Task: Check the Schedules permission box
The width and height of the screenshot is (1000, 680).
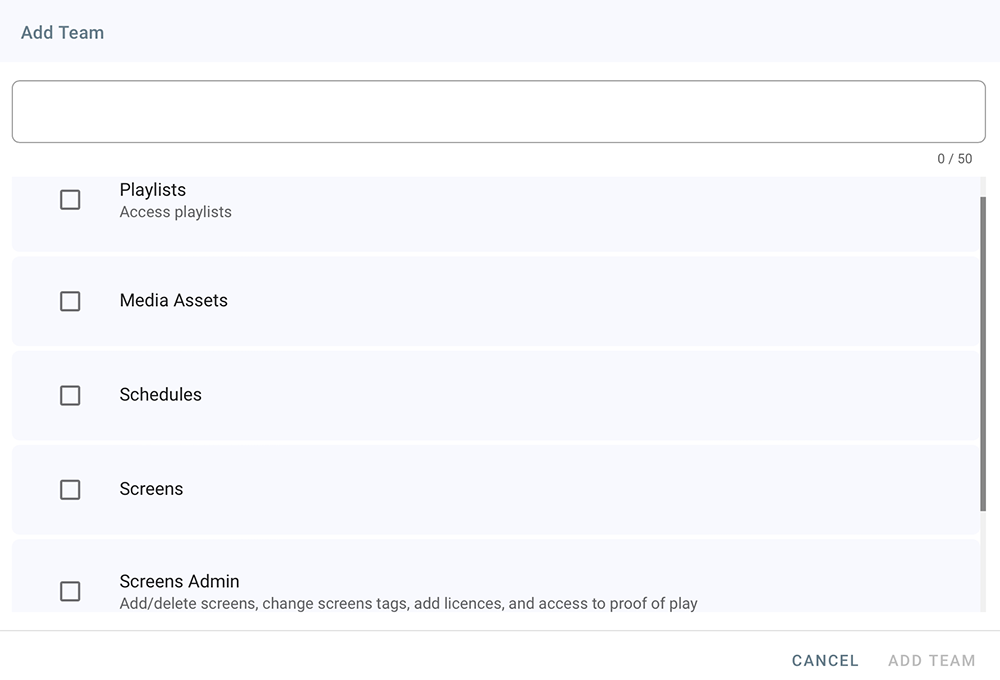Action: [x=70, y=396]
